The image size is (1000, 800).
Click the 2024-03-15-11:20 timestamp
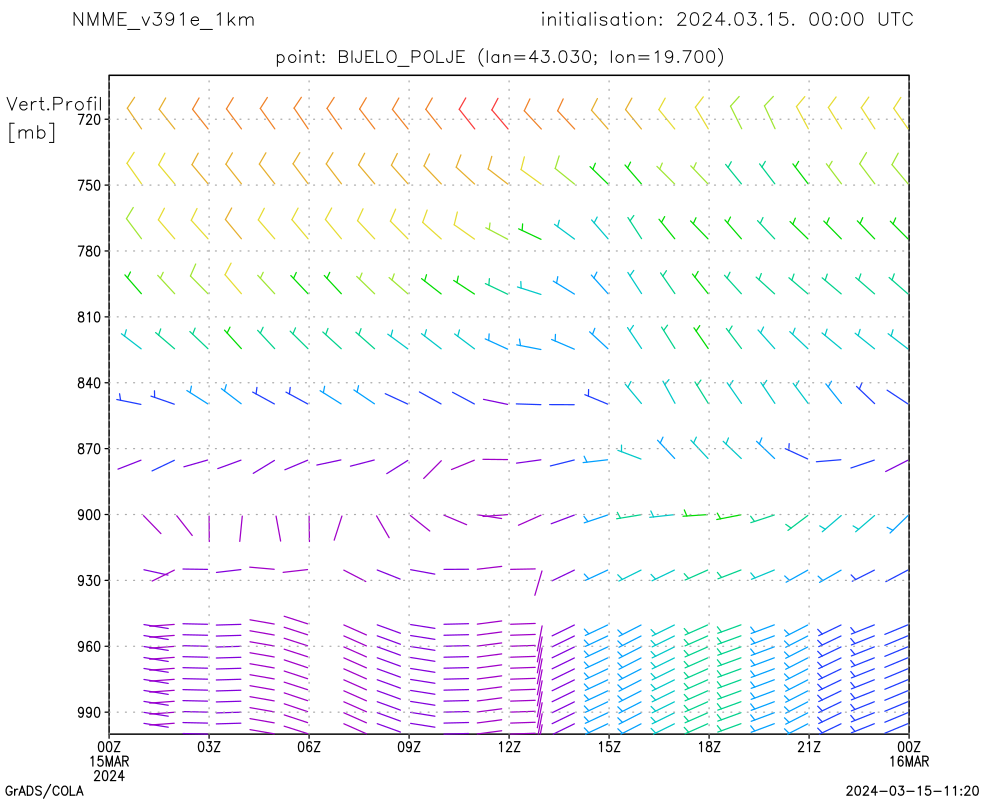point(912,792)
